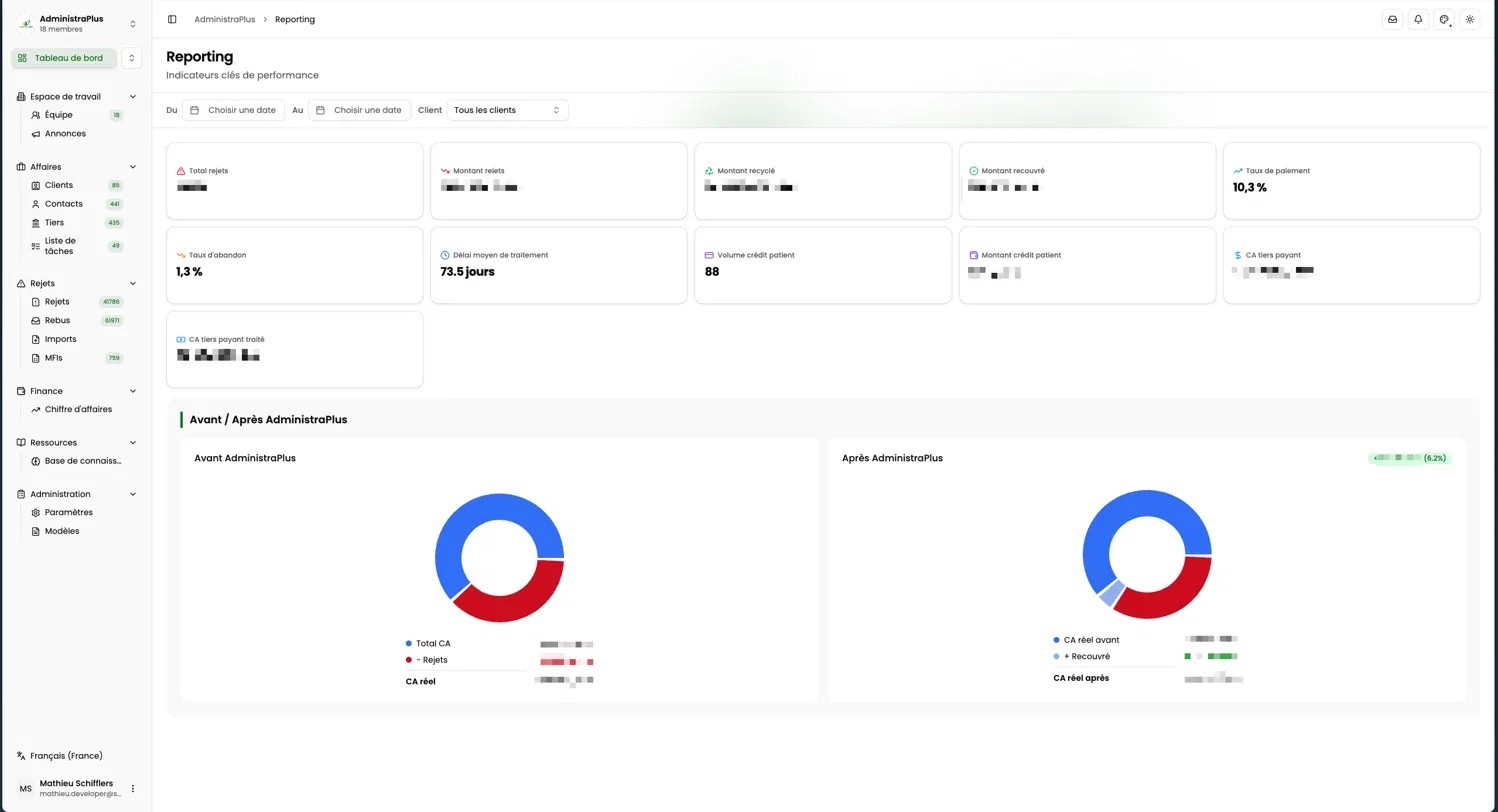This screenshot has width=1498, height=812.
Task: Open the color palette theme icon
Action: (1444, 19)
